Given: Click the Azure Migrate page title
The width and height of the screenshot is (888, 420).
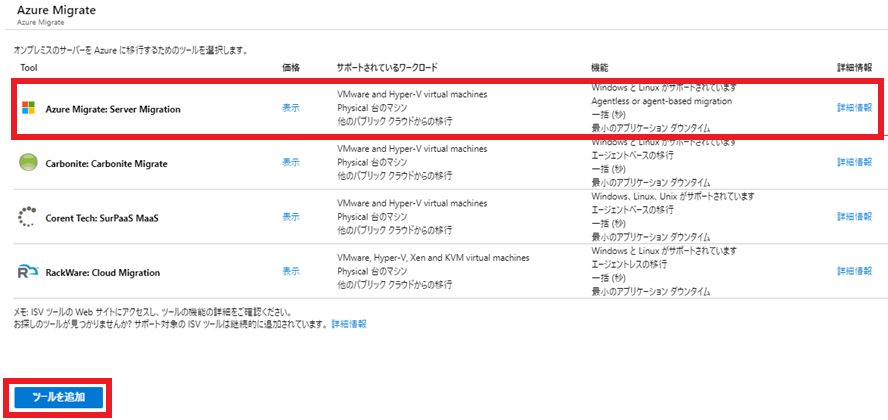Looking at the screenshot, I should (56, 10).
